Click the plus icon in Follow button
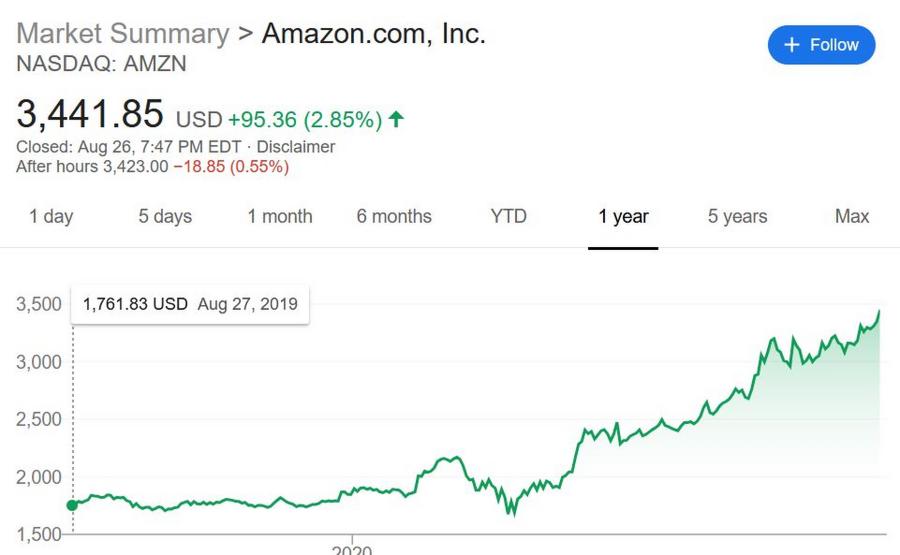 point(792,45)
